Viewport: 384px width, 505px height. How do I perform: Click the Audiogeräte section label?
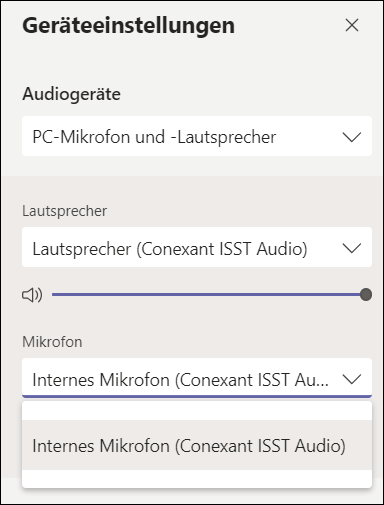(71, 94)
